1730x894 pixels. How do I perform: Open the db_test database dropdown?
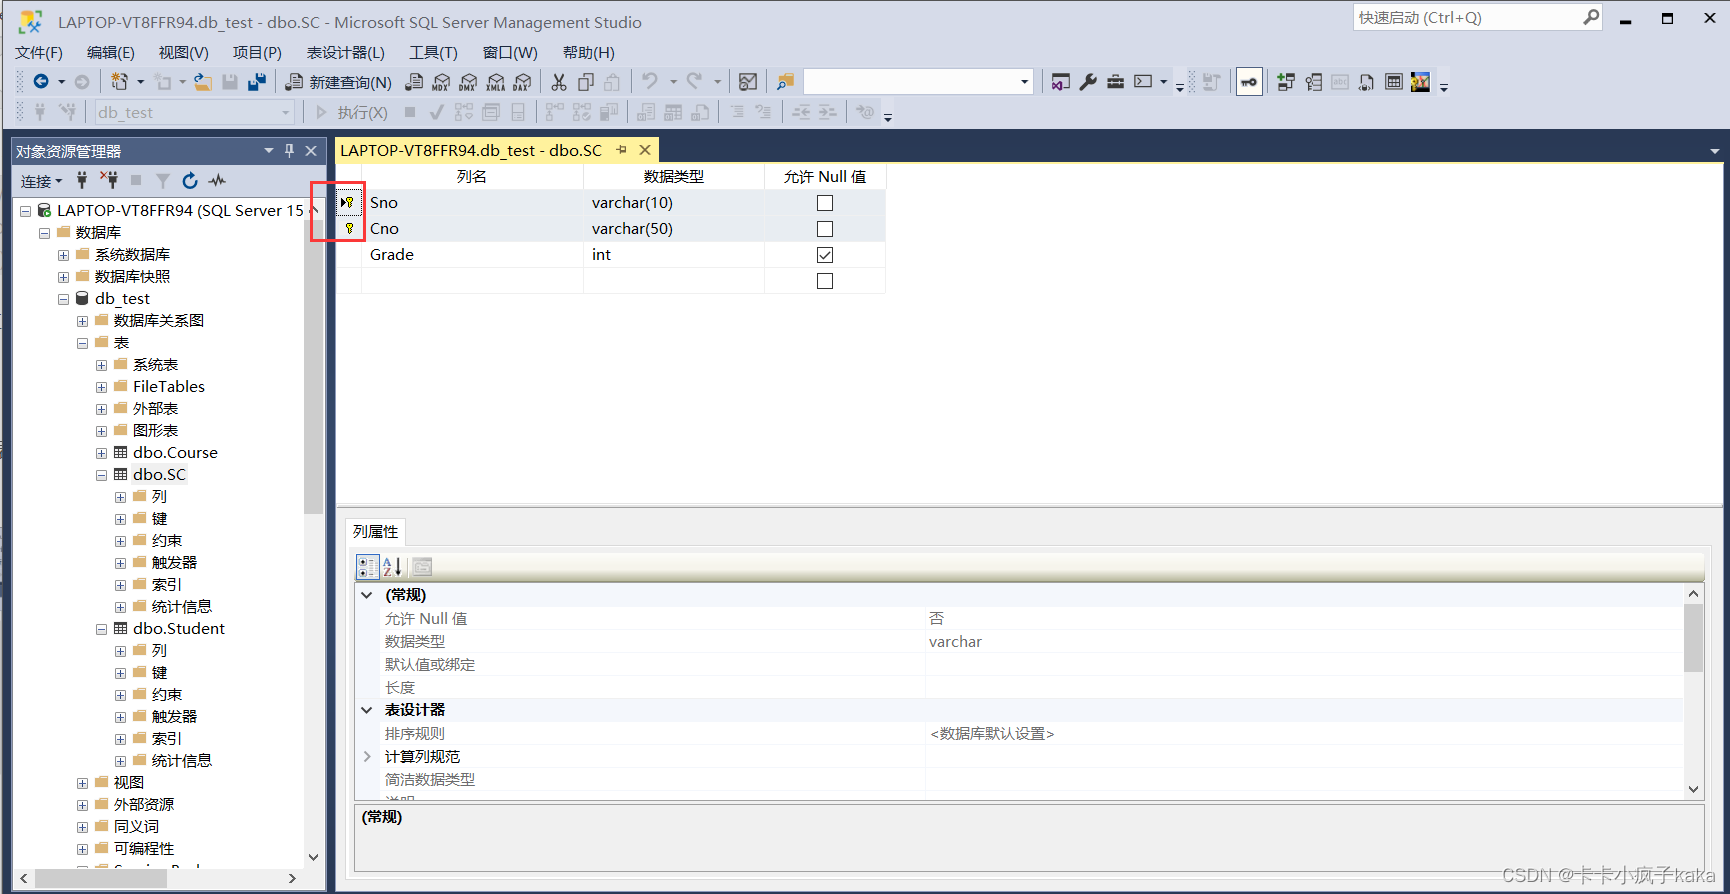coord(285,113)
